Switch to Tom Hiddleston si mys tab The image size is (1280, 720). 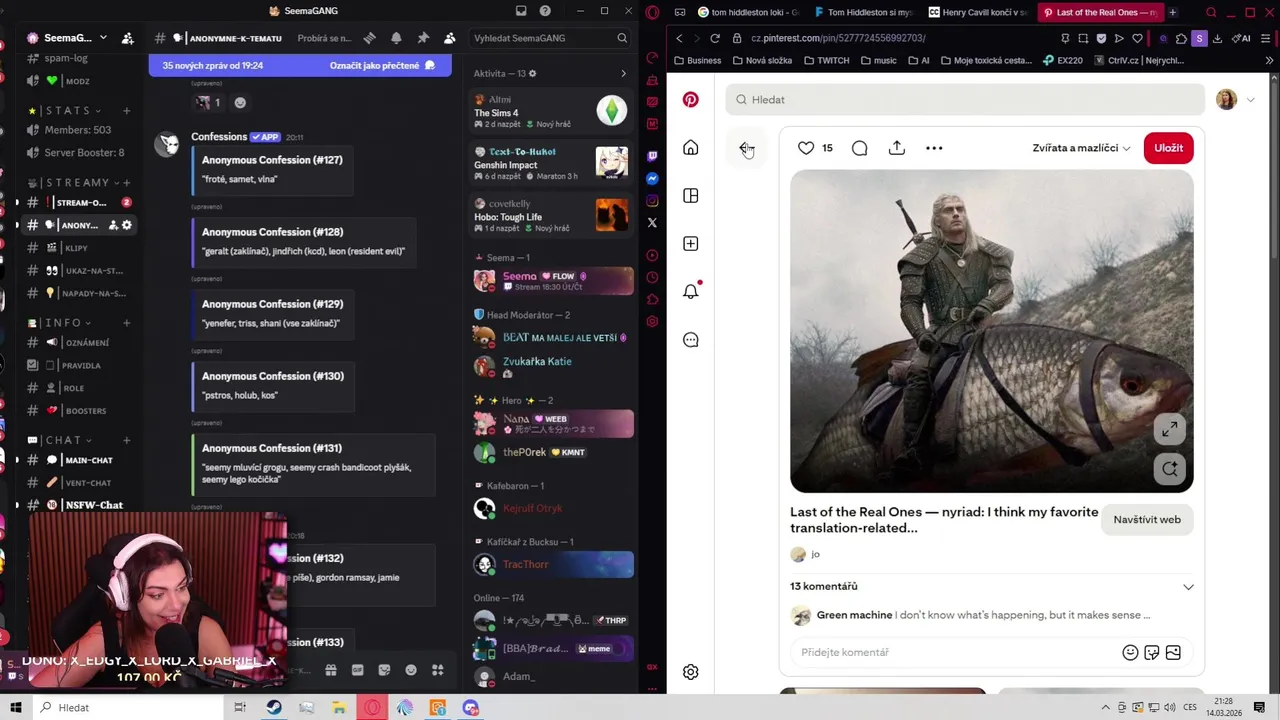click(x=863, y=12)
